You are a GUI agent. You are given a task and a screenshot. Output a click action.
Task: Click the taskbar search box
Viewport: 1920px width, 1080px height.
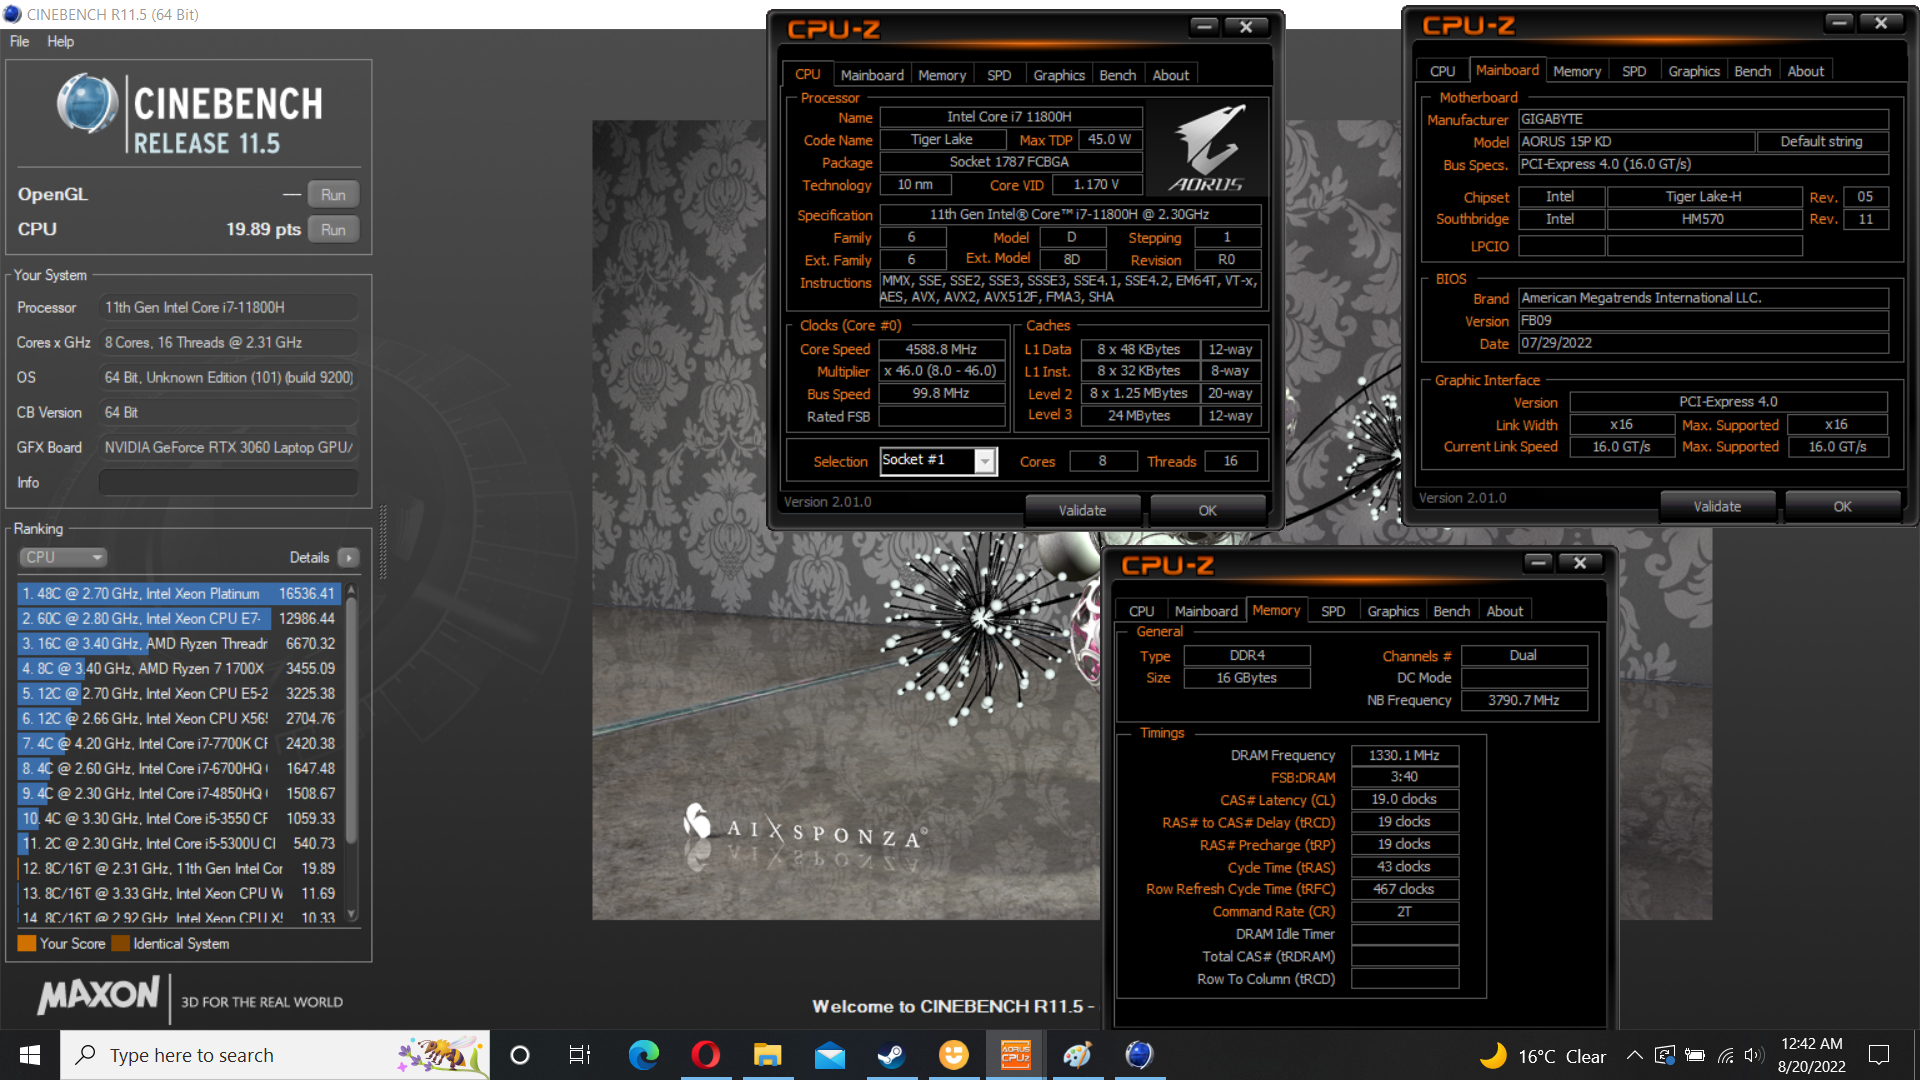(x=275, y=1055)
